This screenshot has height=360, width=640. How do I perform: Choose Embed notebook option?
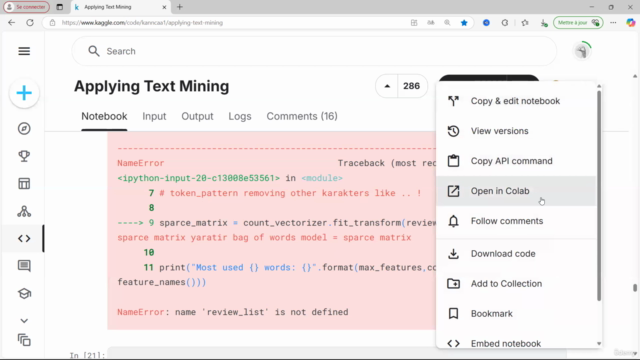tap(516, 343)
